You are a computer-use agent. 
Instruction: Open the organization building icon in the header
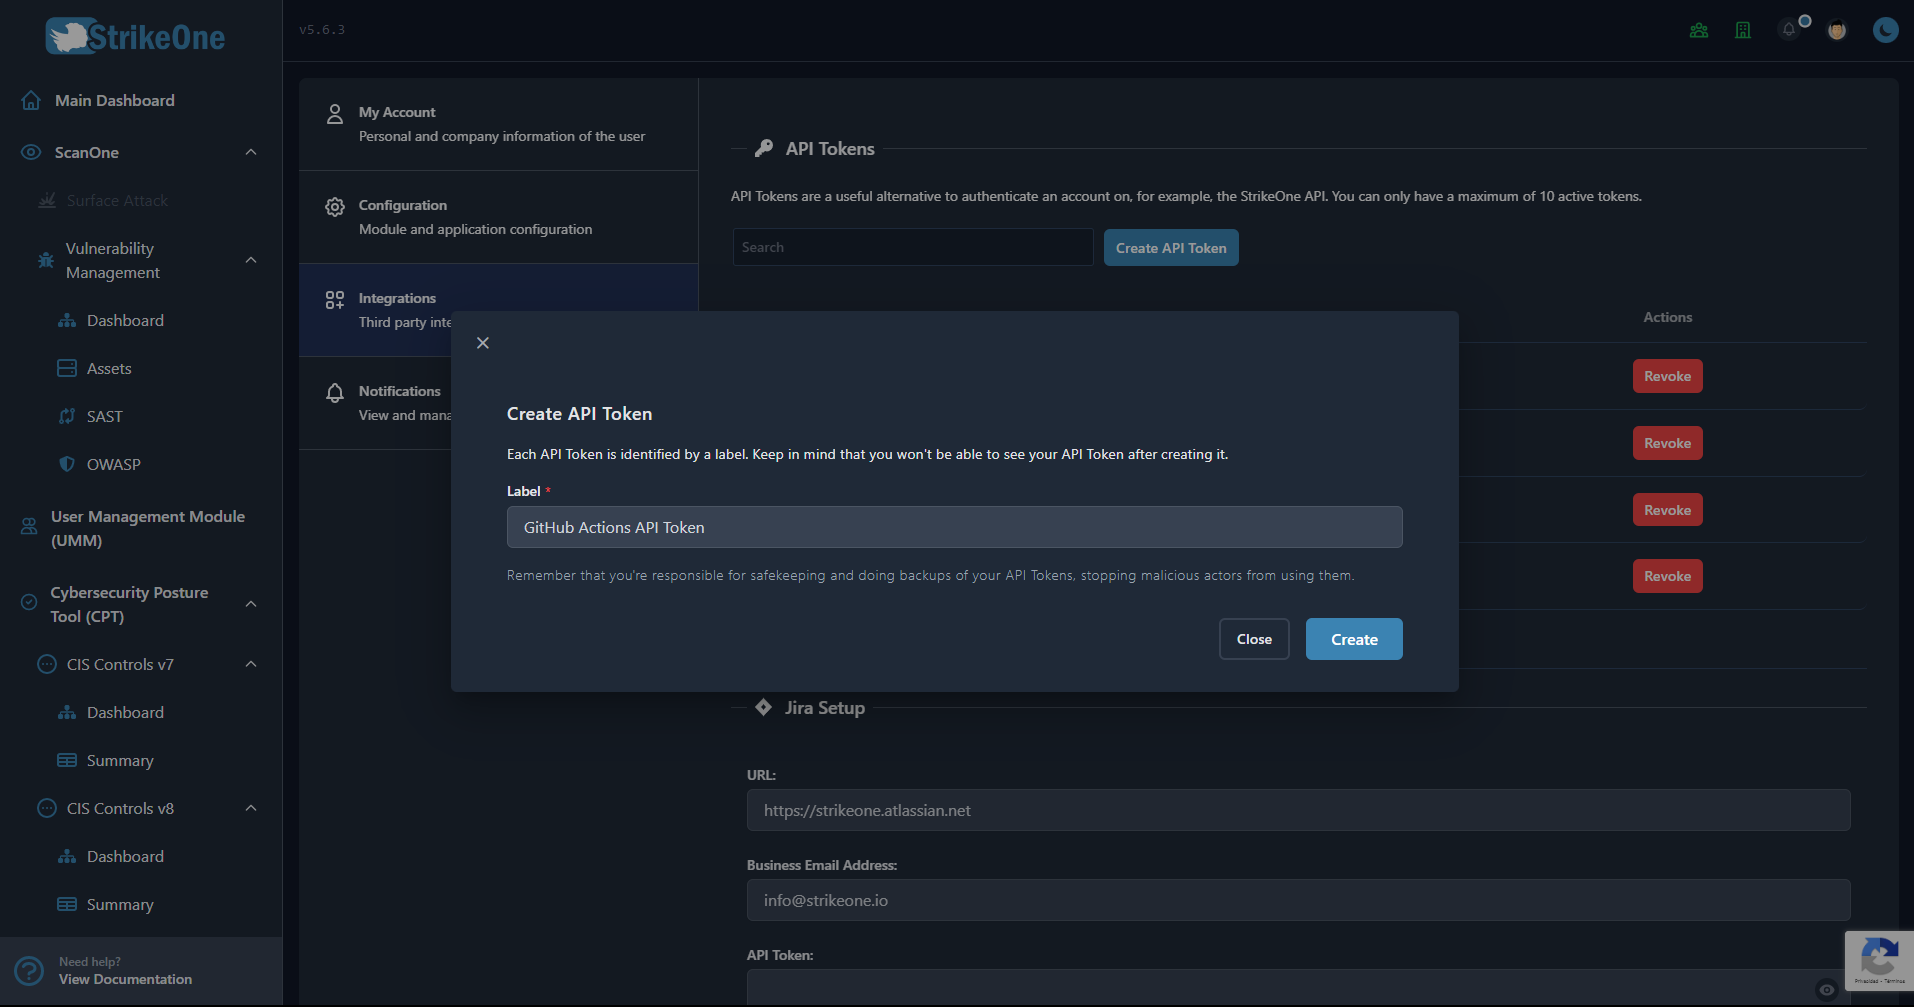[x=1743, y=30]
